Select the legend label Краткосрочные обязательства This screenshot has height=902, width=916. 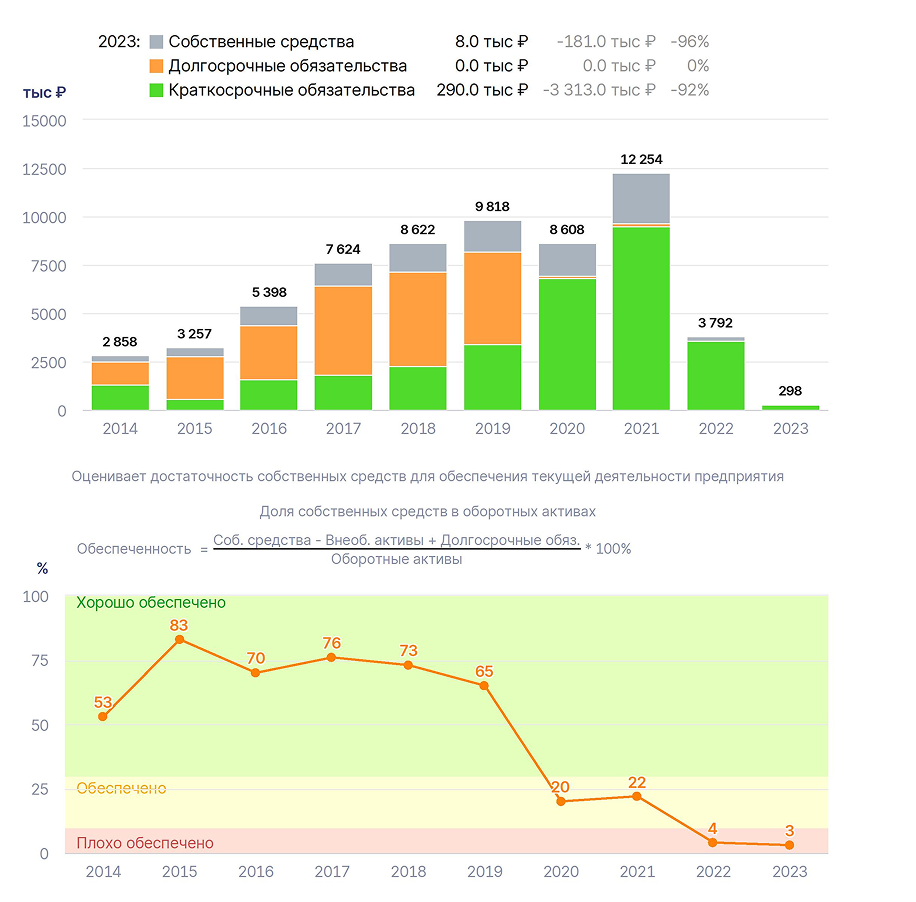point(292,90)
